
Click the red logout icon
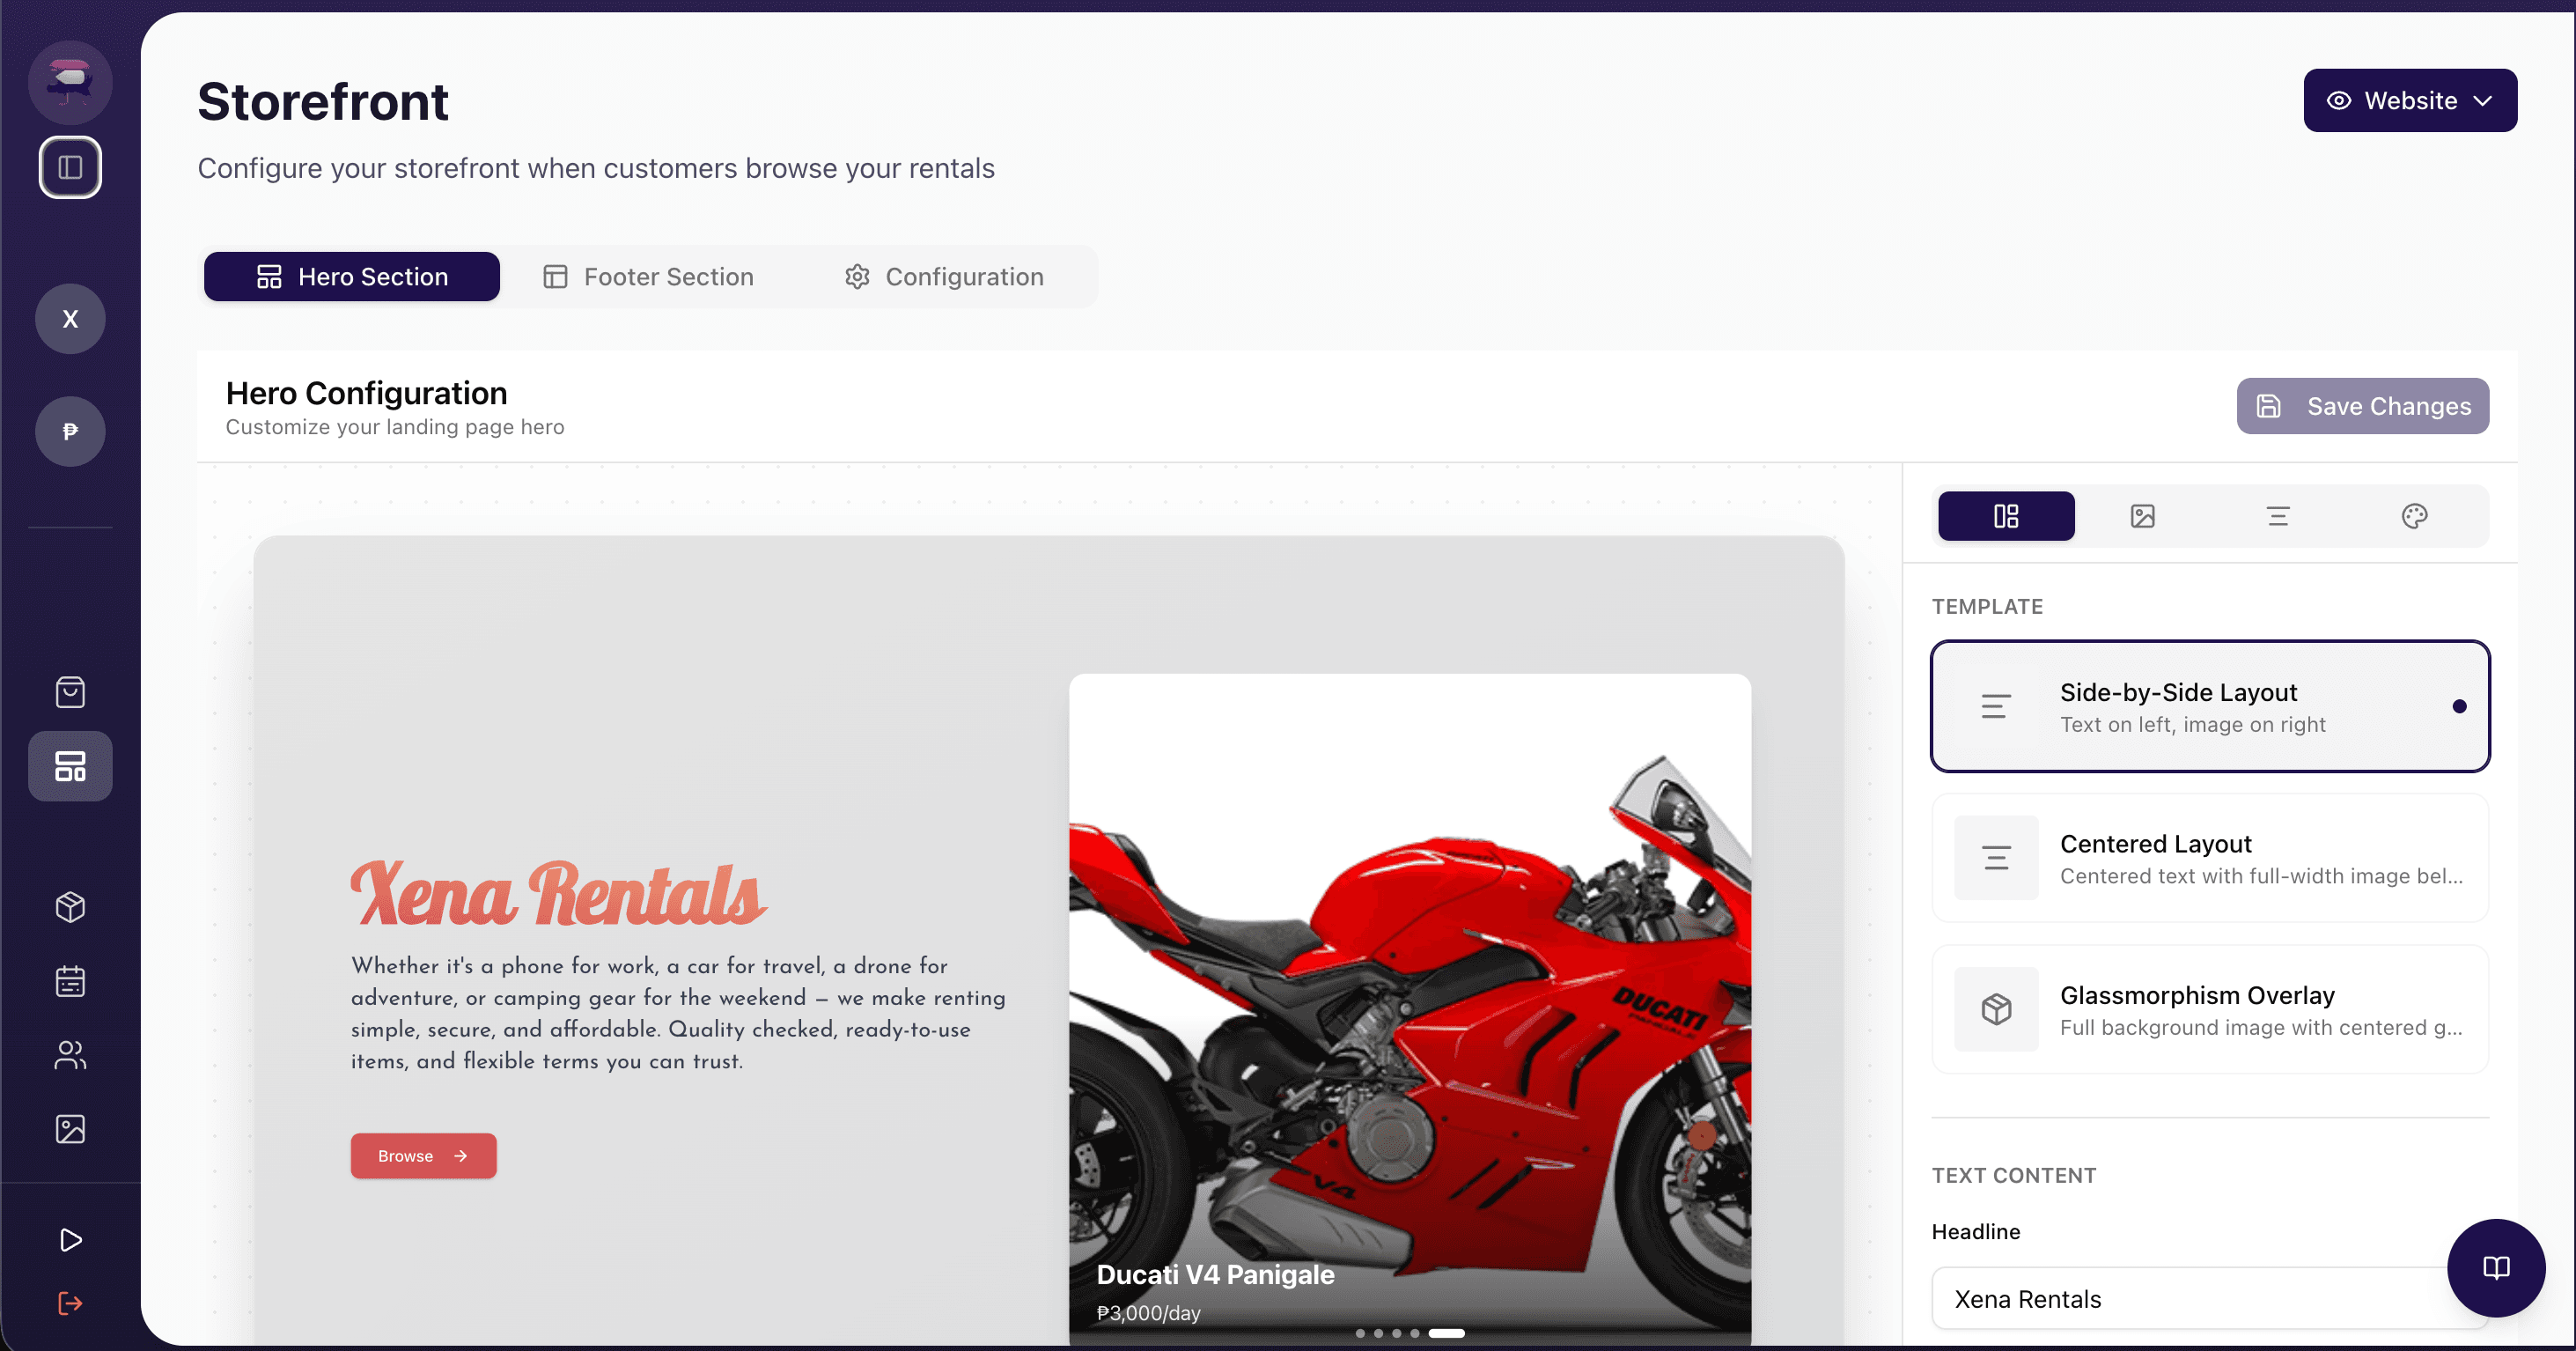(x=70, y=1303)
